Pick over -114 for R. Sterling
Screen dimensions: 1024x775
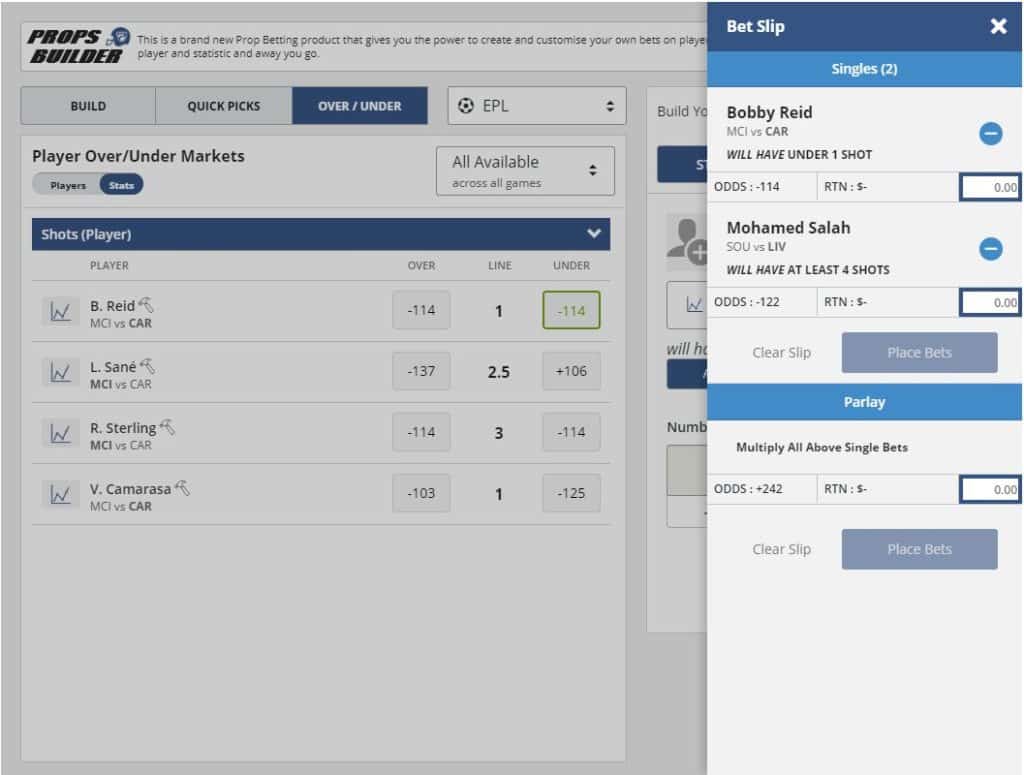point(421,432)
